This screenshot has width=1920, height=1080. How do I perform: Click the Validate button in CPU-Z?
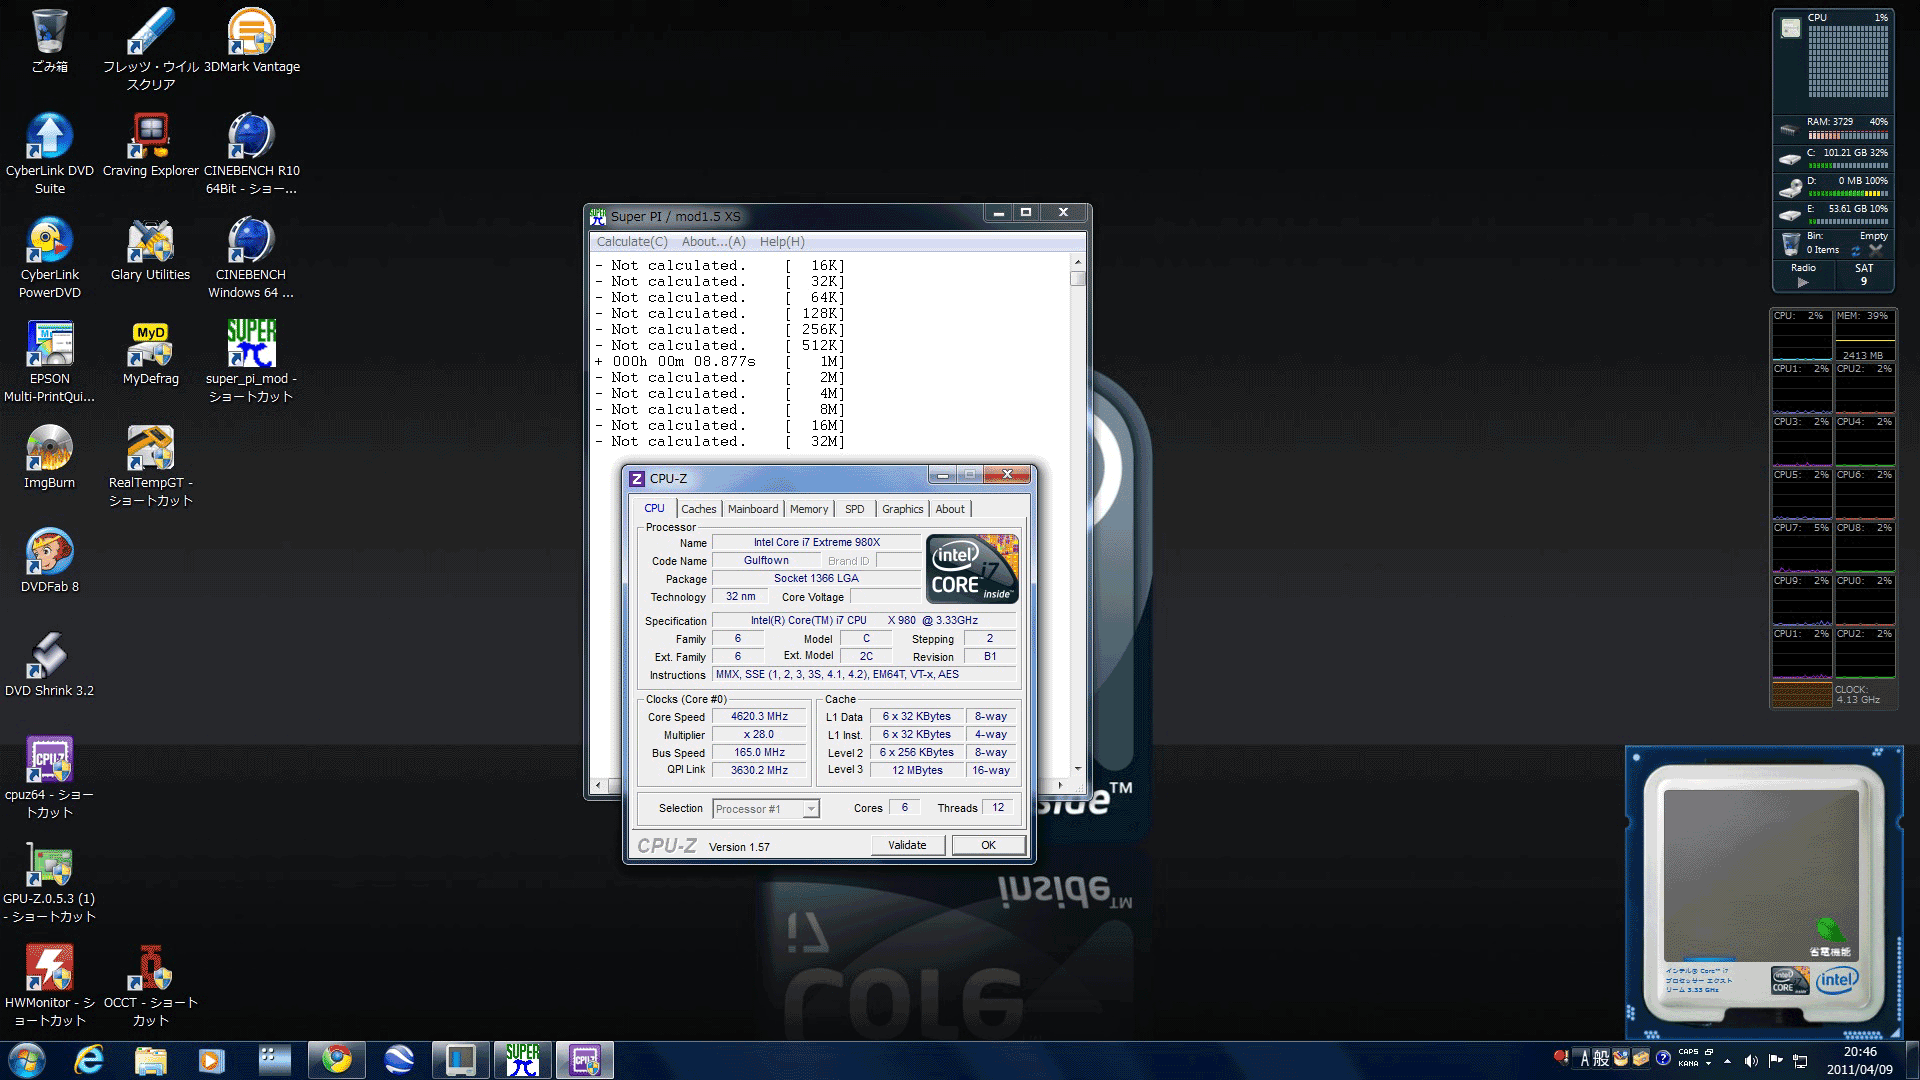(907, 845)
